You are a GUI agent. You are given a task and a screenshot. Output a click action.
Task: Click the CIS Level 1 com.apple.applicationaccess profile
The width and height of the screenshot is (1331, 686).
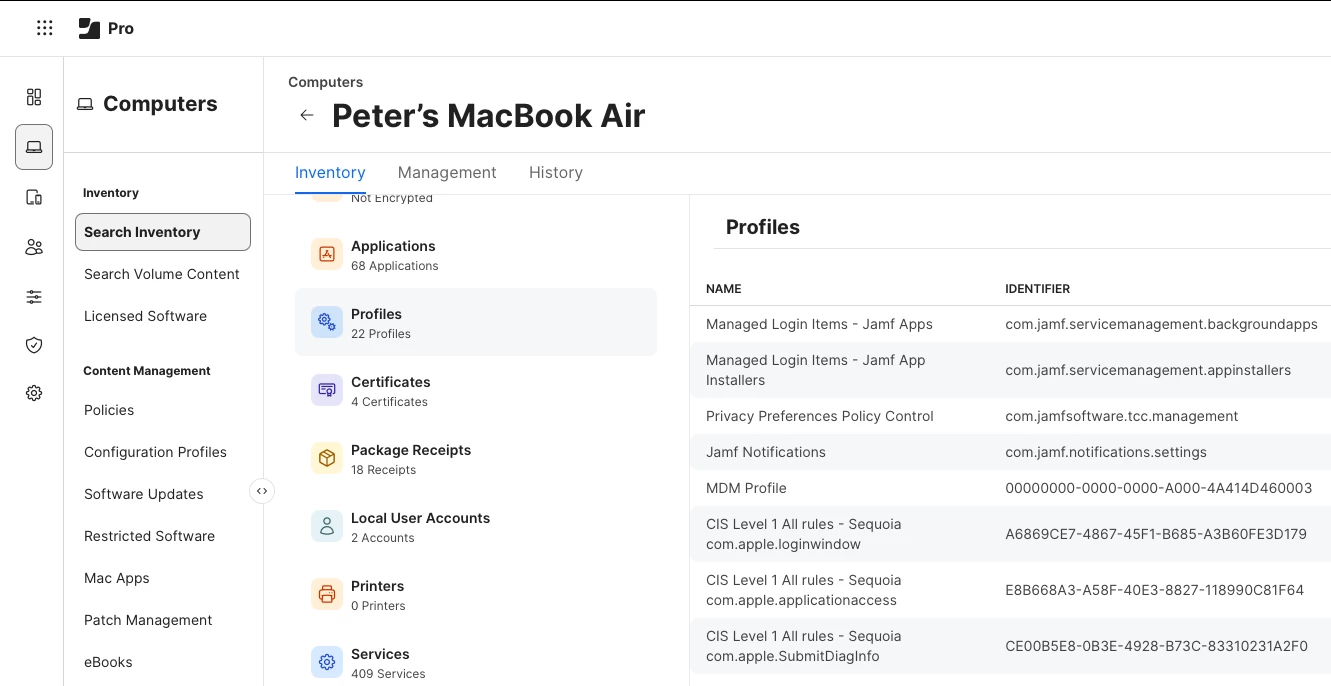[804, 590]
